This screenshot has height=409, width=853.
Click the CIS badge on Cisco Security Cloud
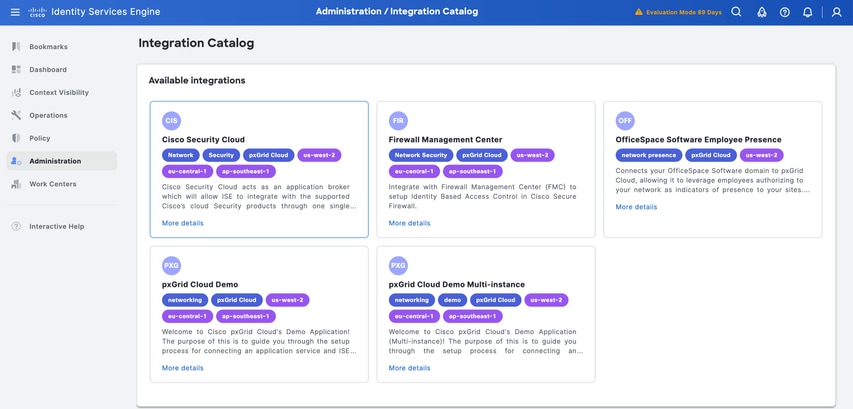(171, 121)
